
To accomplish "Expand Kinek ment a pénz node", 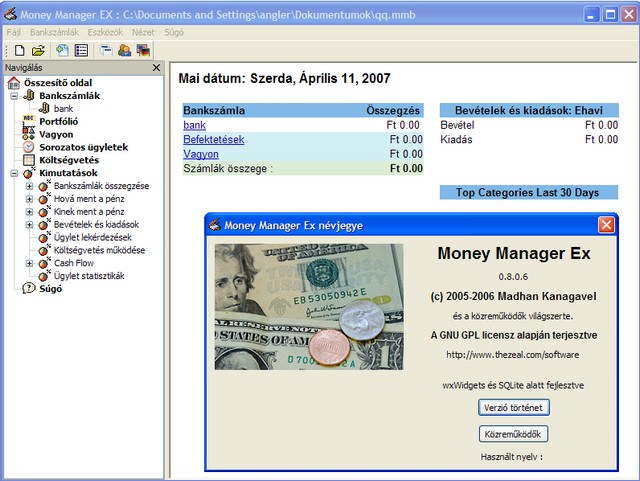I will pyautogui.click(x=29, y=212).
